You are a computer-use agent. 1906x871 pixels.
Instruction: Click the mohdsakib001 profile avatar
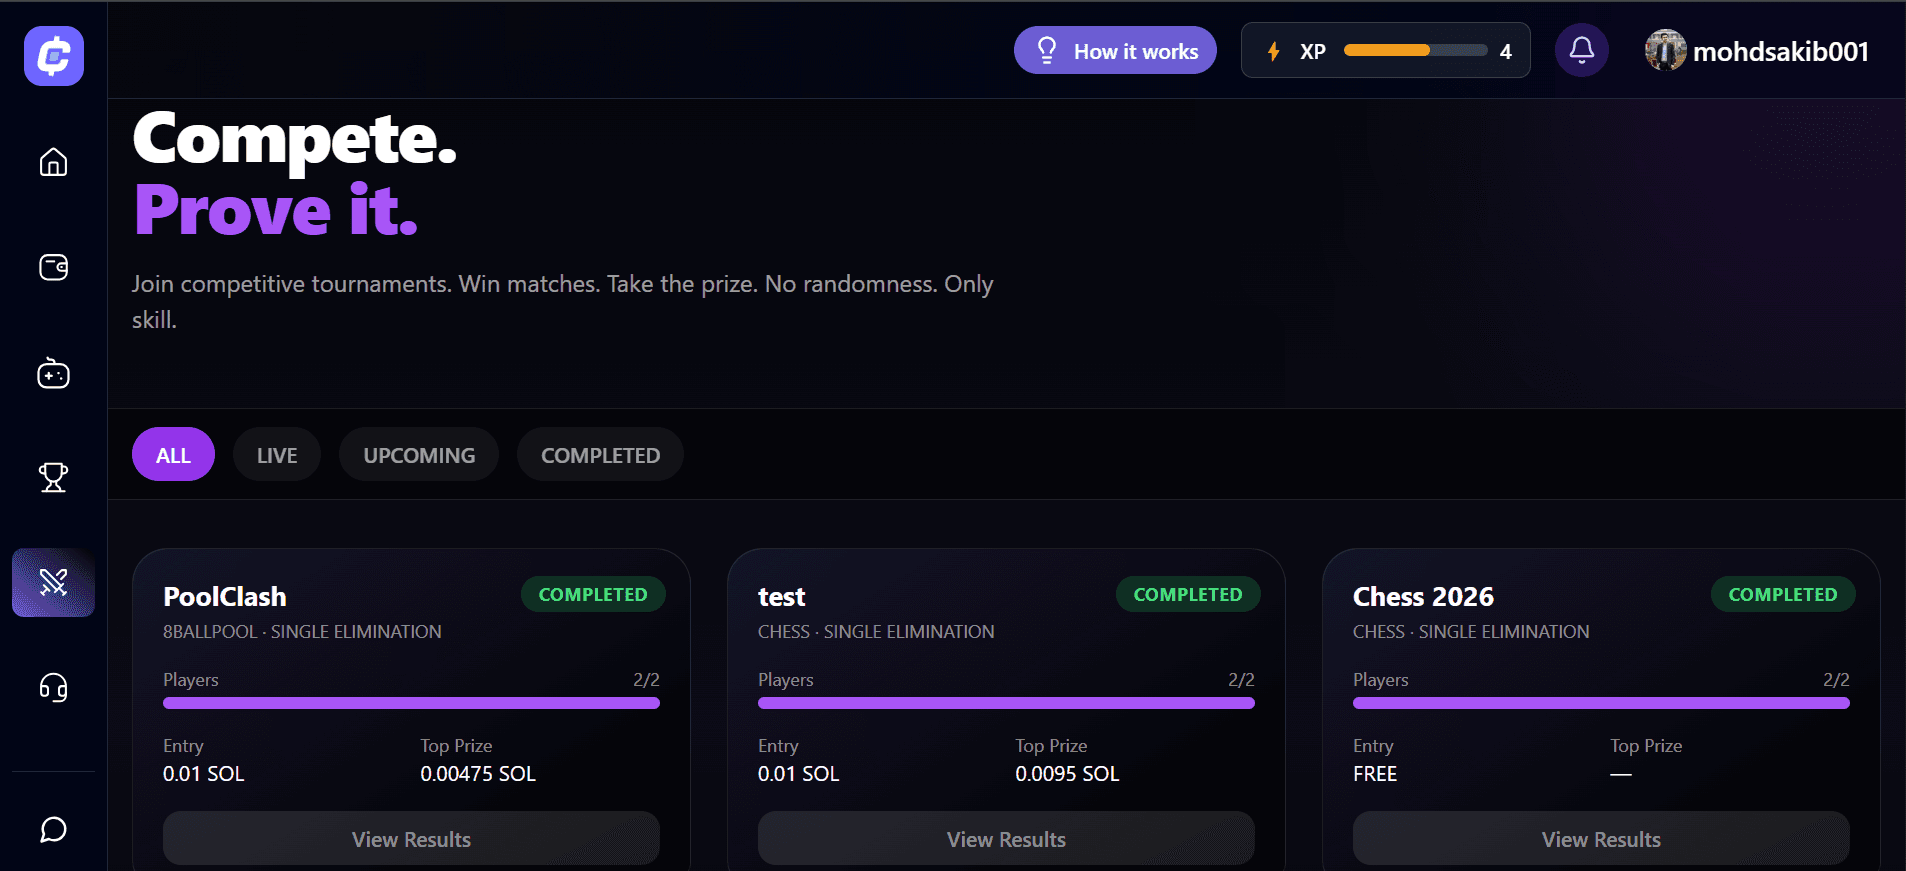tap(1665, 51)
